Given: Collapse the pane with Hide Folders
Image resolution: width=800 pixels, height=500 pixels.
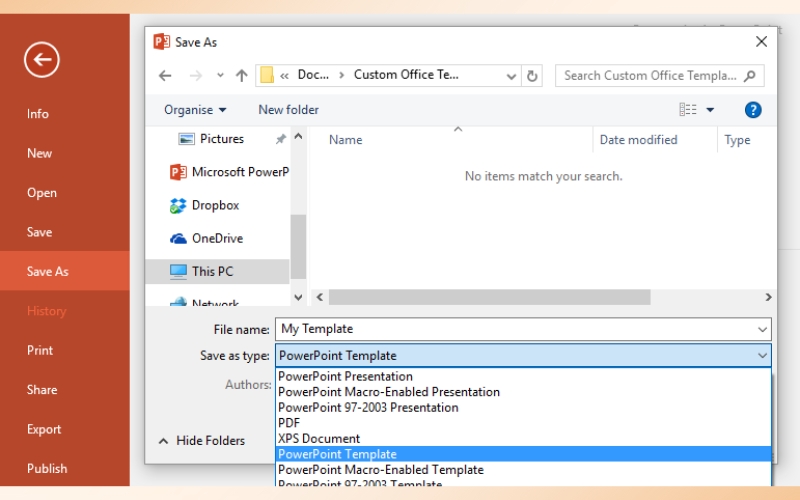Looking at the screenshot, I should coord(202,441).
